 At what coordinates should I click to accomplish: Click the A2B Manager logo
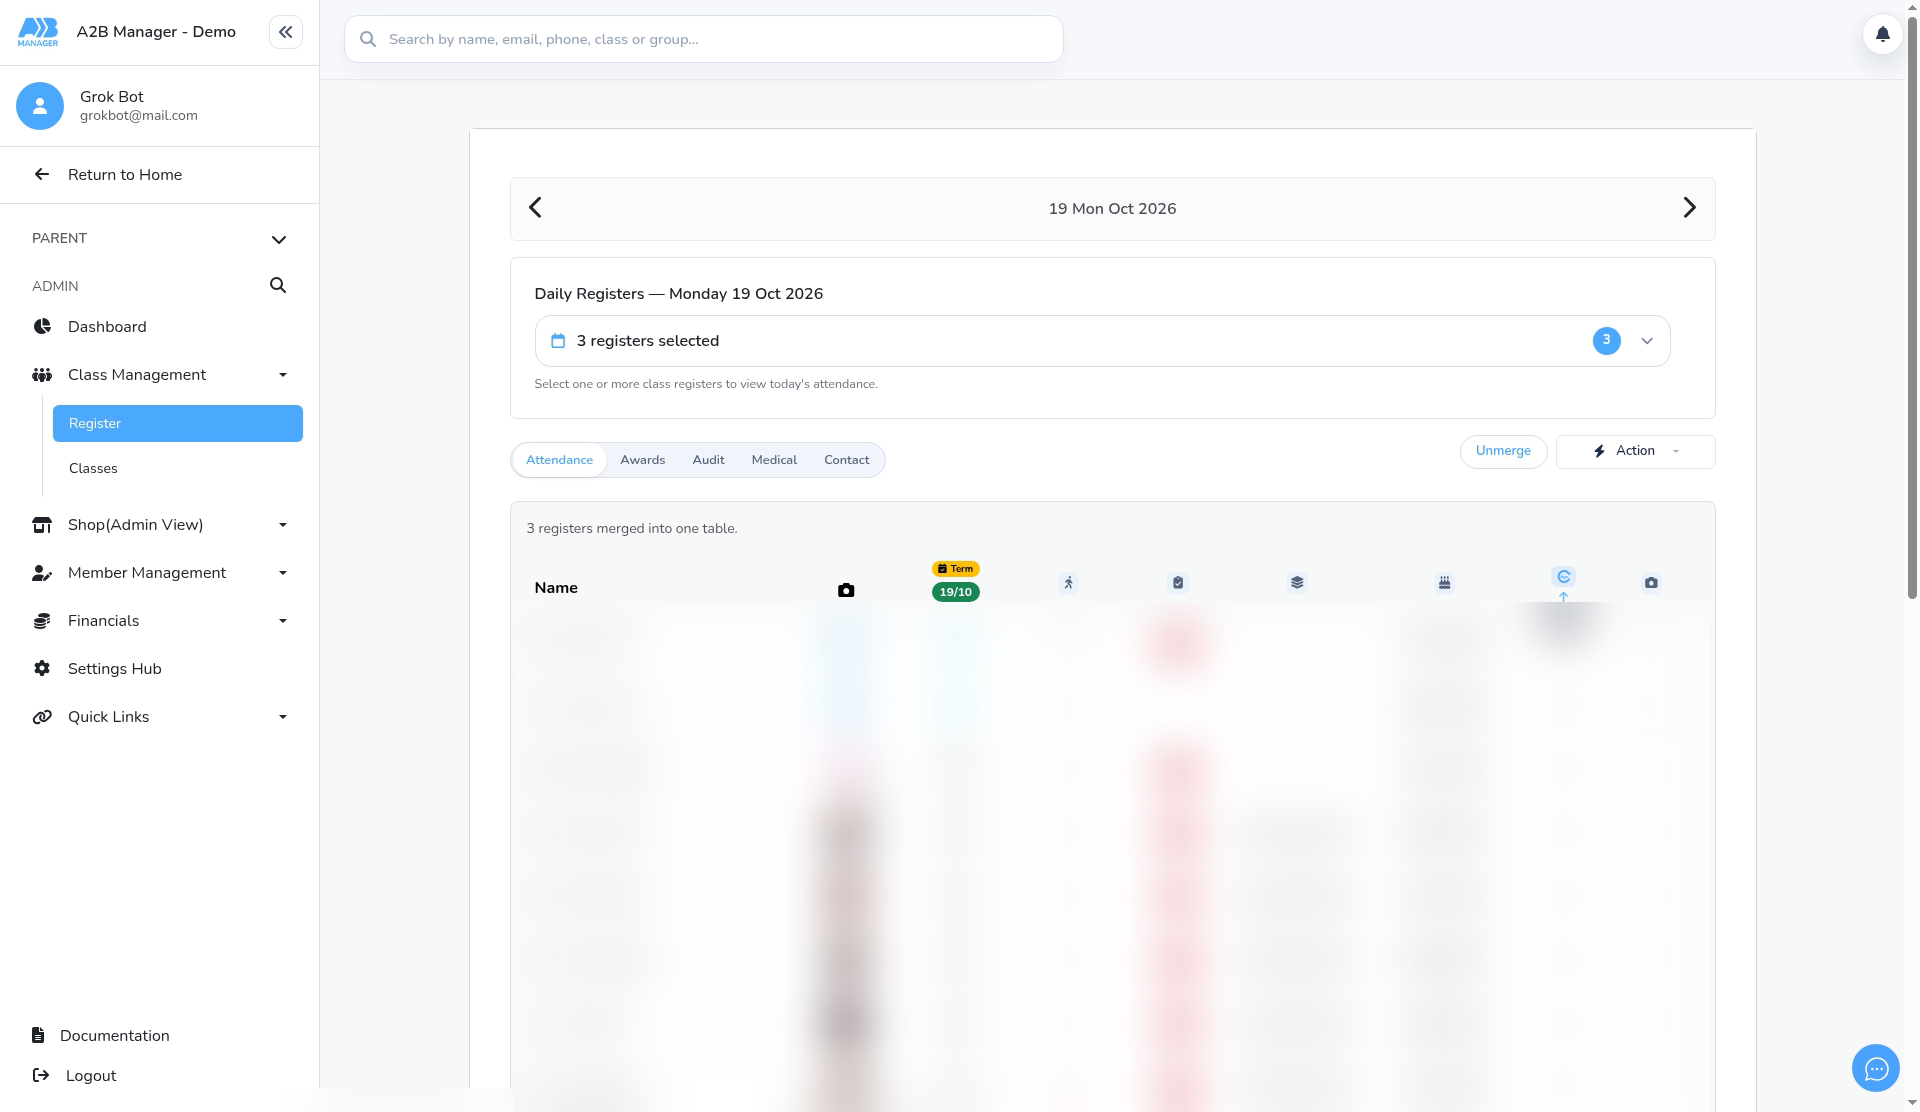coord(38,32)
